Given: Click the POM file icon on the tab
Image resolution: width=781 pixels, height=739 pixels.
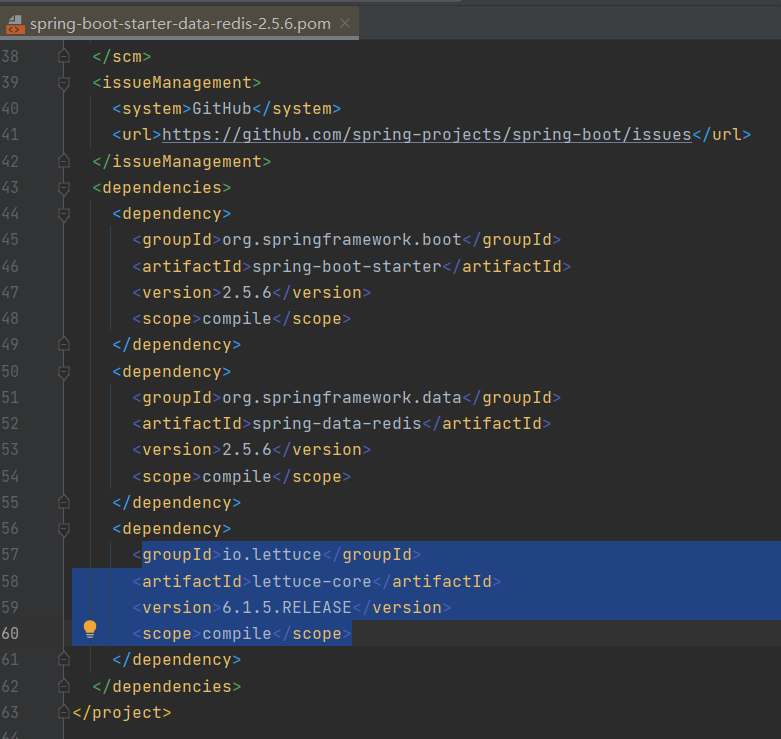Looking at the screenshot, I should [14, 24].
